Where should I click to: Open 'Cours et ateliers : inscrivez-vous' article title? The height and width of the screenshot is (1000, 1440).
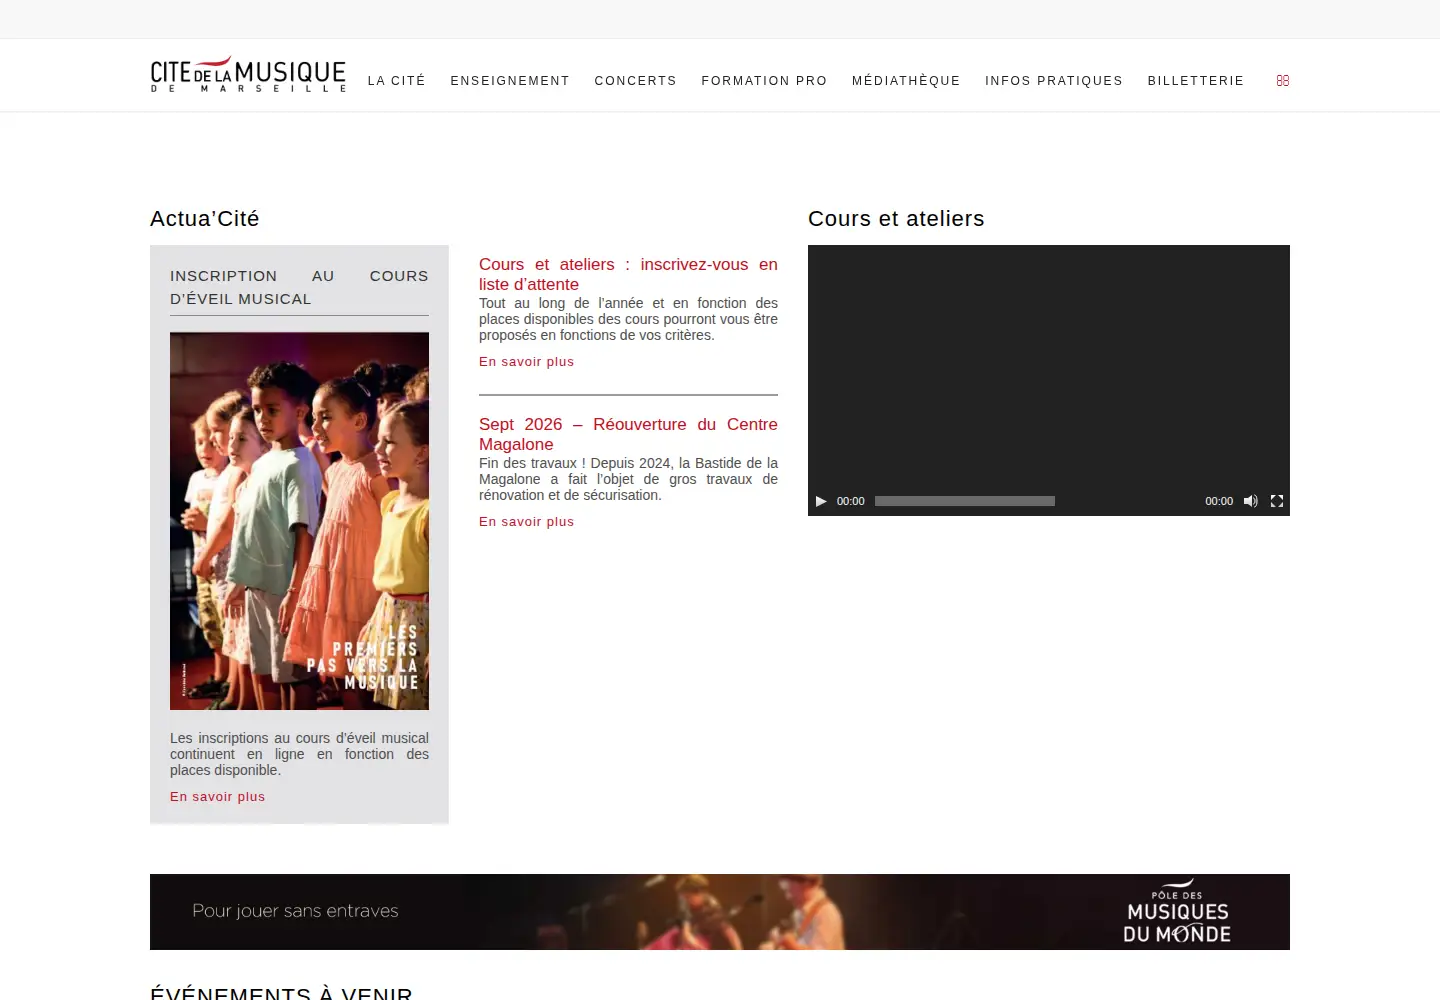coord(628,274)
